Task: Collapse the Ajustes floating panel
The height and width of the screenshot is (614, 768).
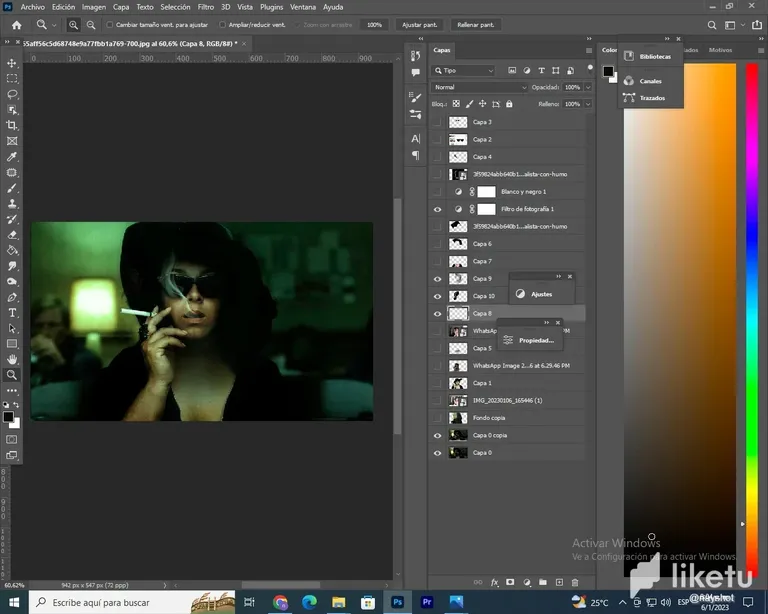Action: (x=558, y=277)
